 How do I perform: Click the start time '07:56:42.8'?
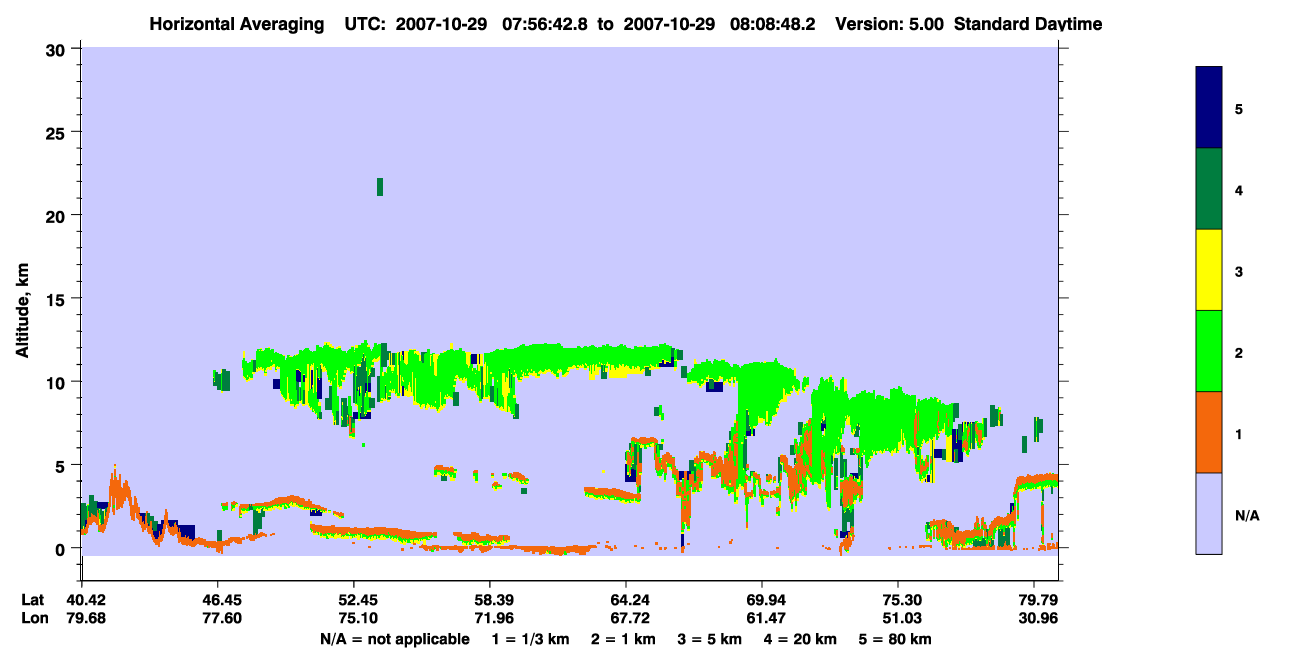545,24
